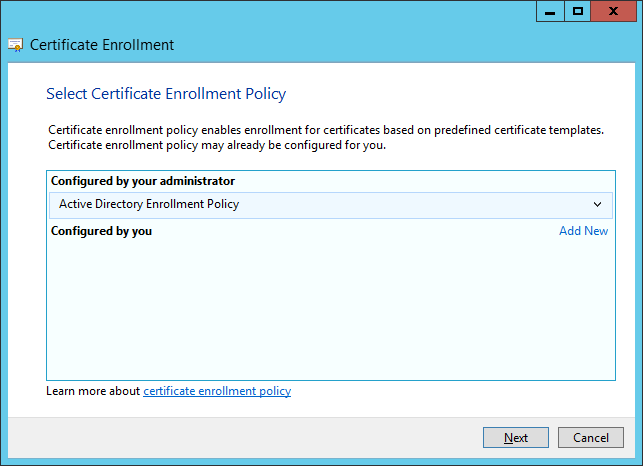Click the Learn more about text
Screen dimensions: 643x466
pos(93,391)
